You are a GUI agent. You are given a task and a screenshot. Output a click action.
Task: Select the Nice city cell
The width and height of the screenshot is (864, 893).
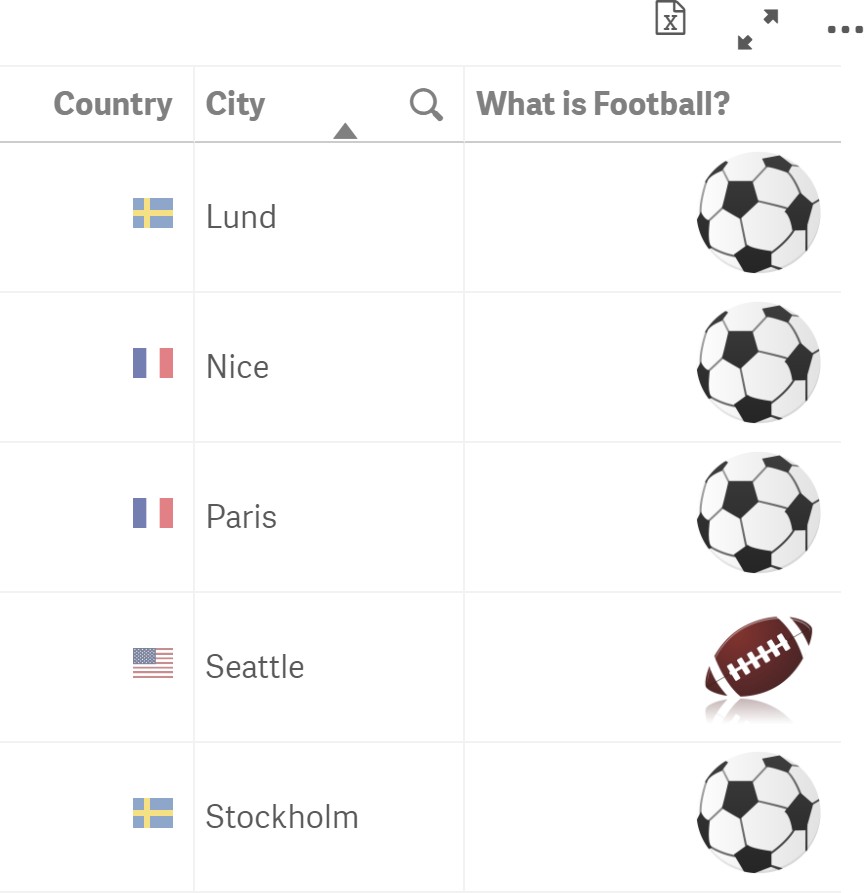pyautogui.click(x=329, y=367)
